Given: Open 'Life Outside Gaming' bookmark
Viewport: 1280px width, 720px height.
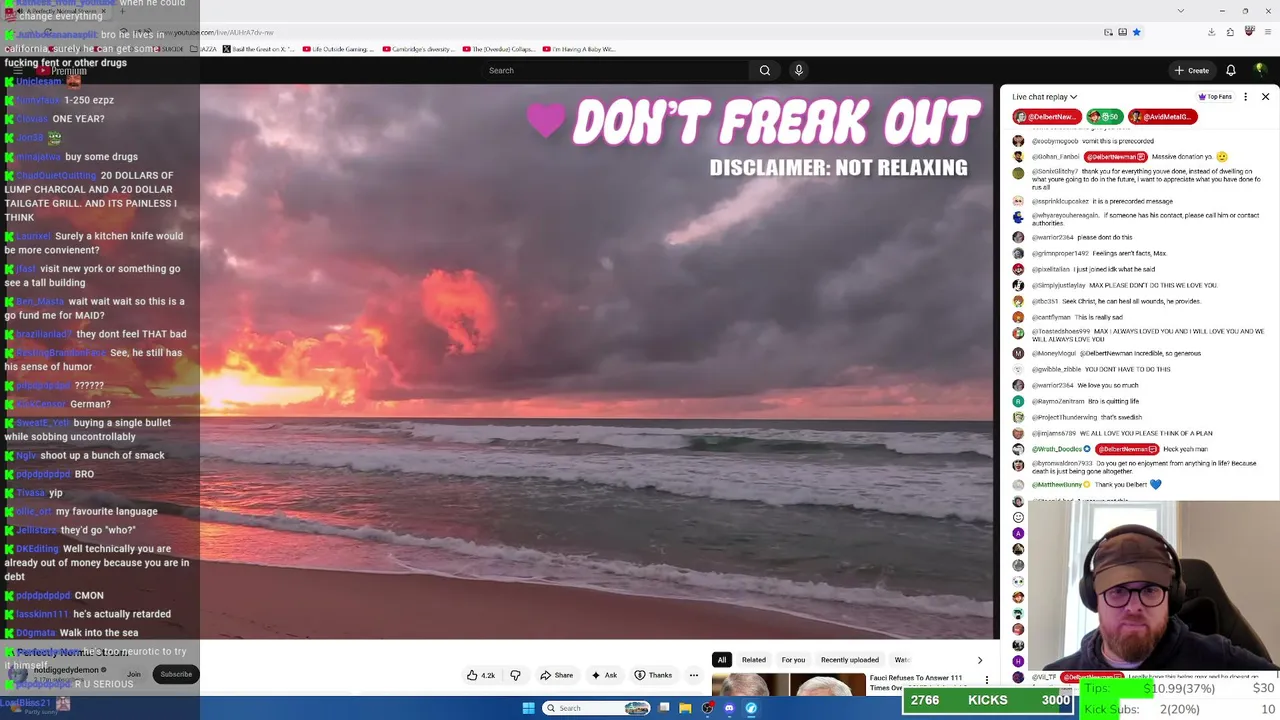Looking at the screenshot, I should [337, 49].
